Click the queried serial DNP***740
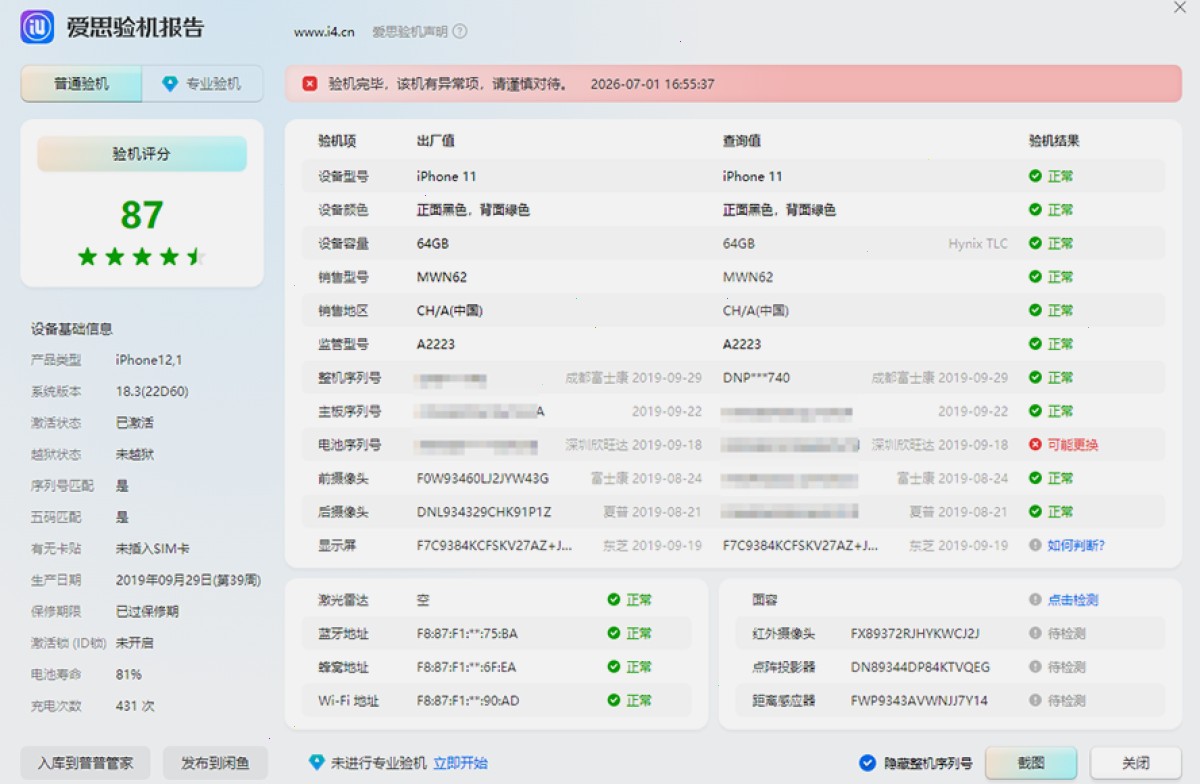 (756, 378)
